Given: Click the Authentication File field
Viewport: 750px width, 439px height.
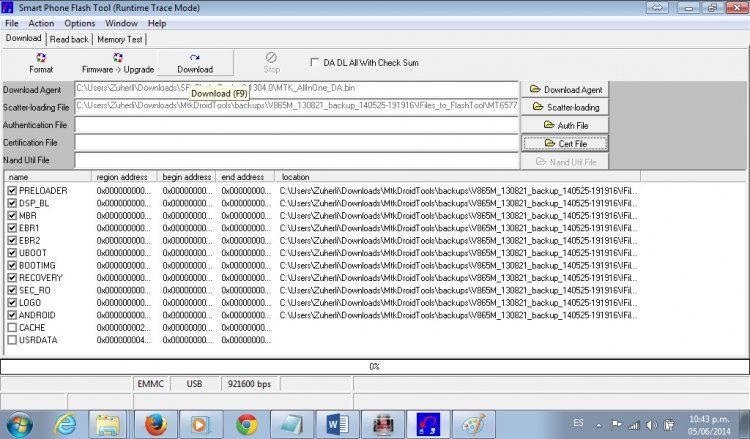Looking at the screenshot, I should pos(297,125).
